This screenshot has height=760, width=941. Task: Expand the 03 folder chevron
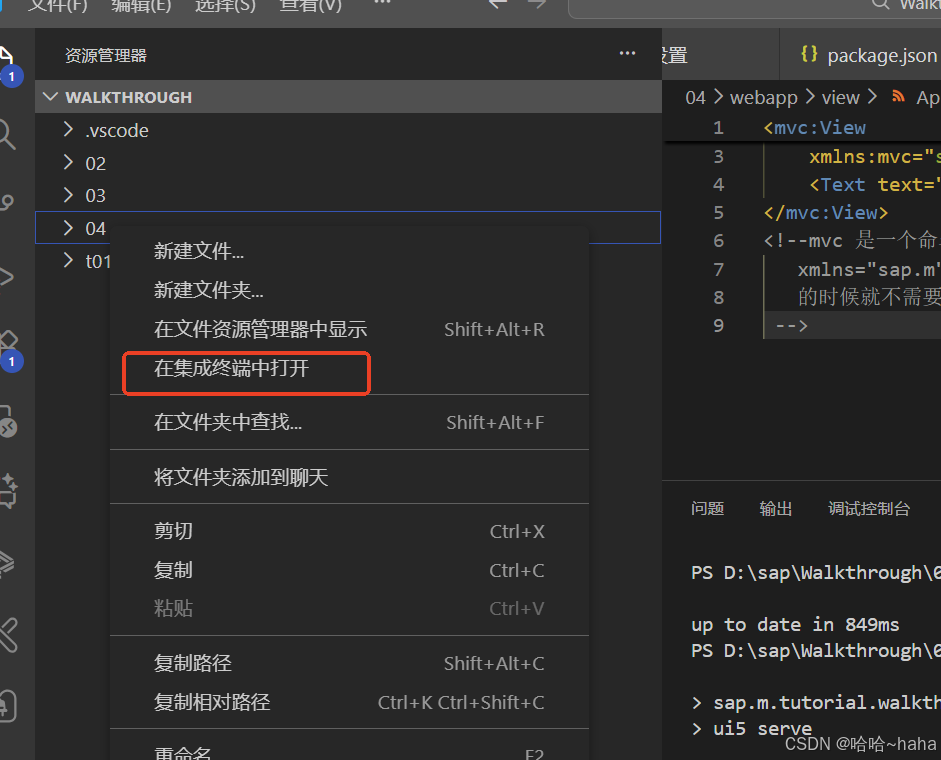coord(68,195)
